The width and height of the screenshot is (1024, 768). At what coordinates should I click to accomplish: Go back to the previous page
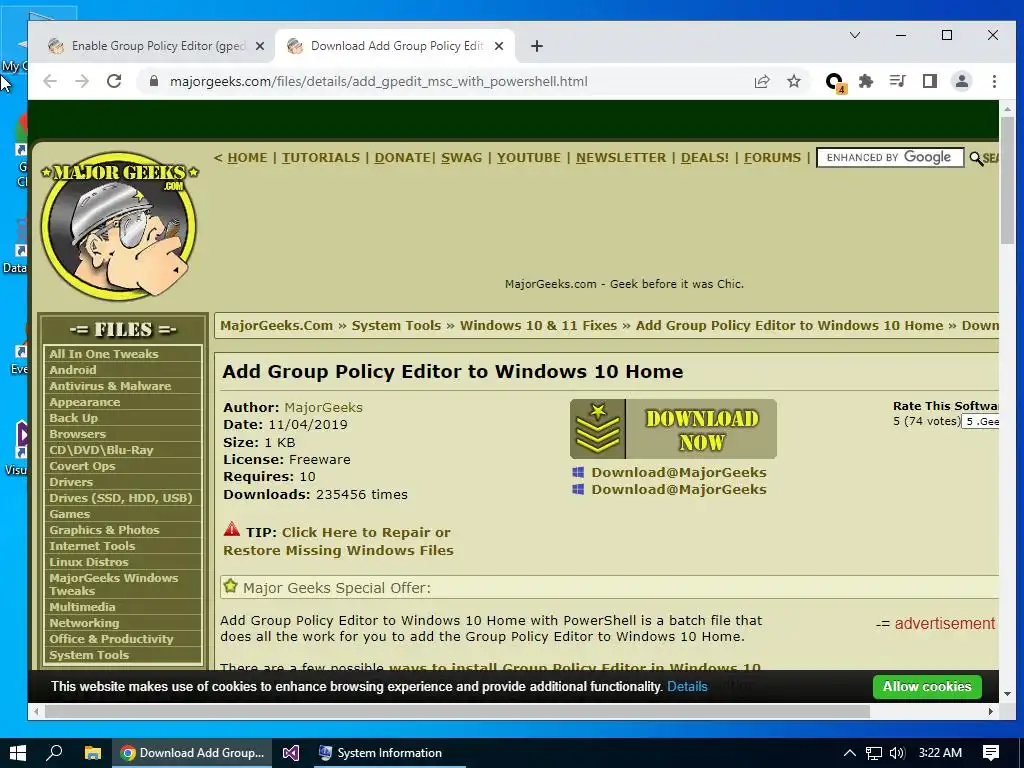tap(50, 81)
